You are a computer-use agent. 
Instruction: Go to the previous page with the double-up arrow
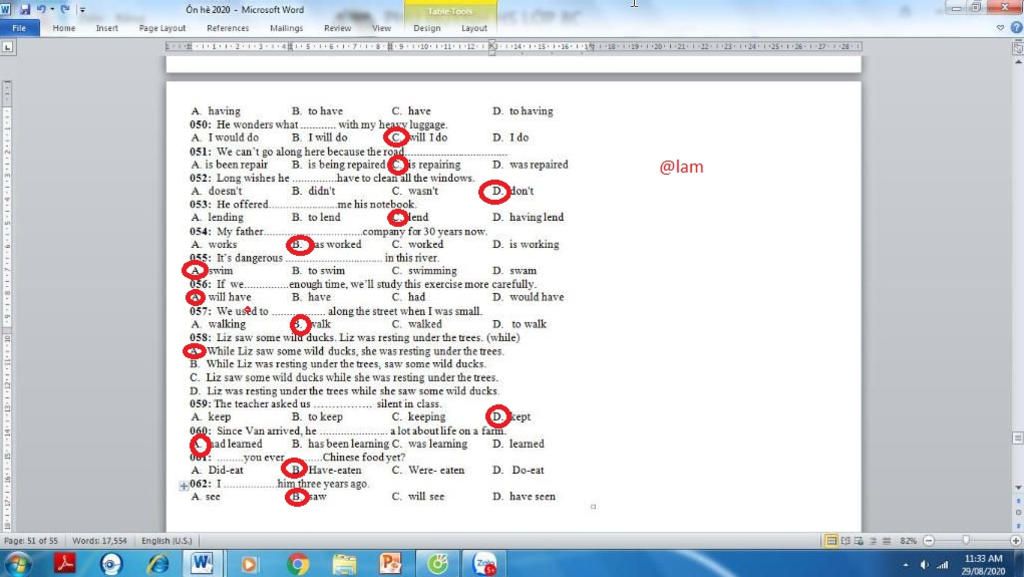[1017, 501]
